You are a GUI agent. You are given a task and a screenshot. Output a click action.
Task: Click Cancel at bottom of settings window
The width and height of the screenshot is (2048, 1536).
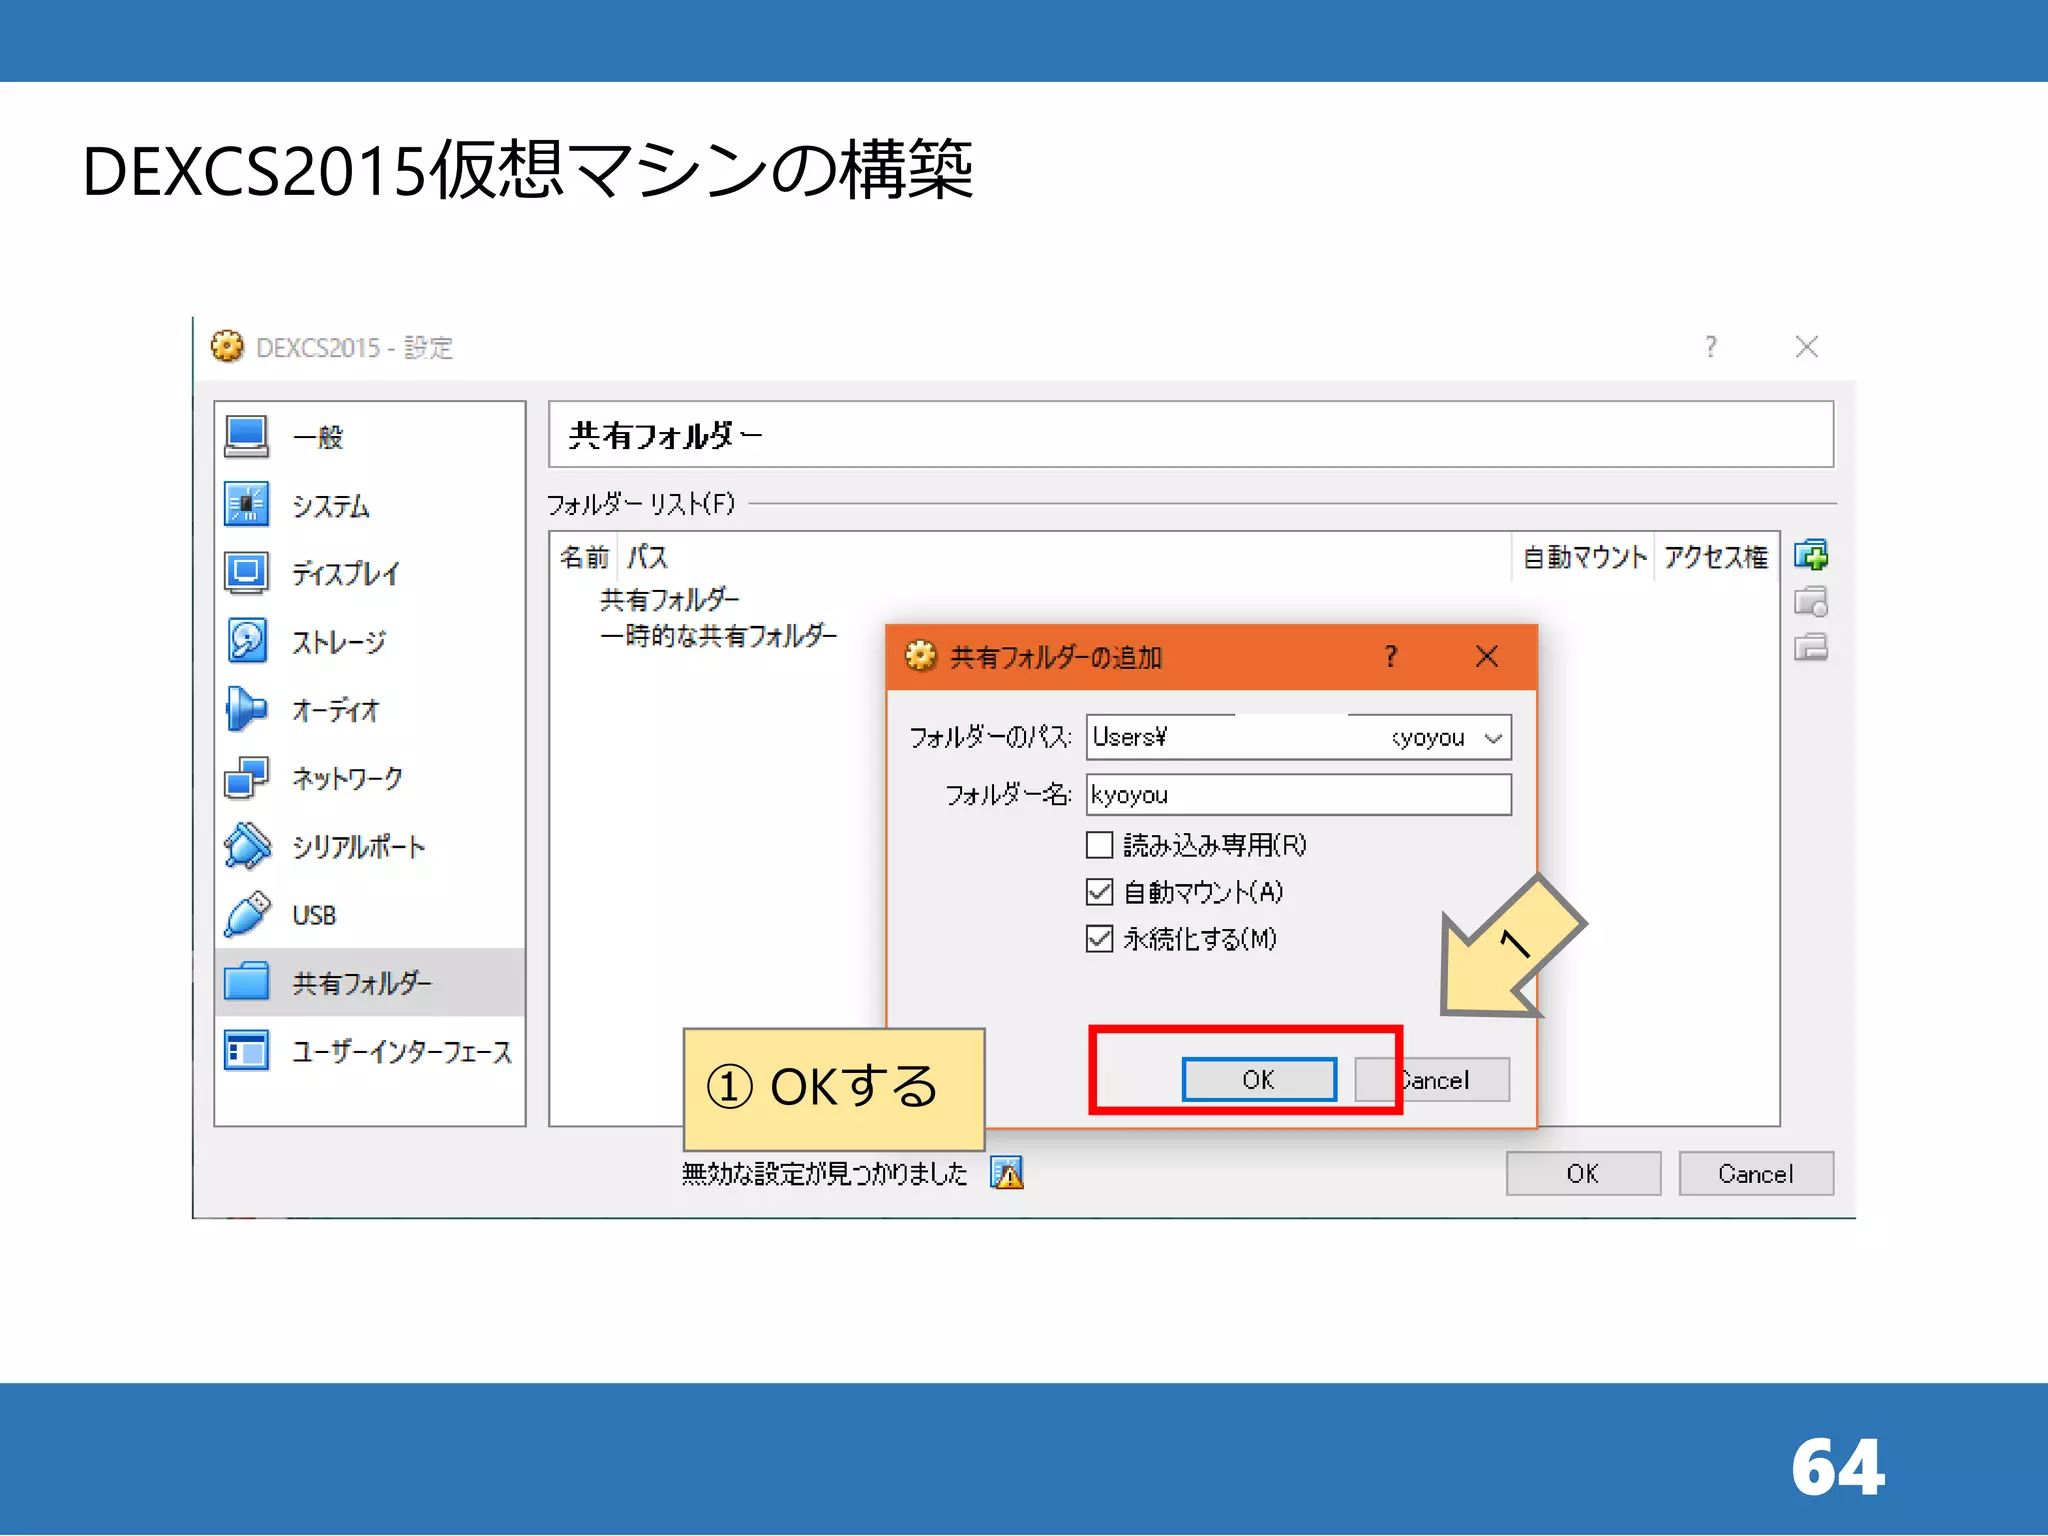click(1756, 1173)
